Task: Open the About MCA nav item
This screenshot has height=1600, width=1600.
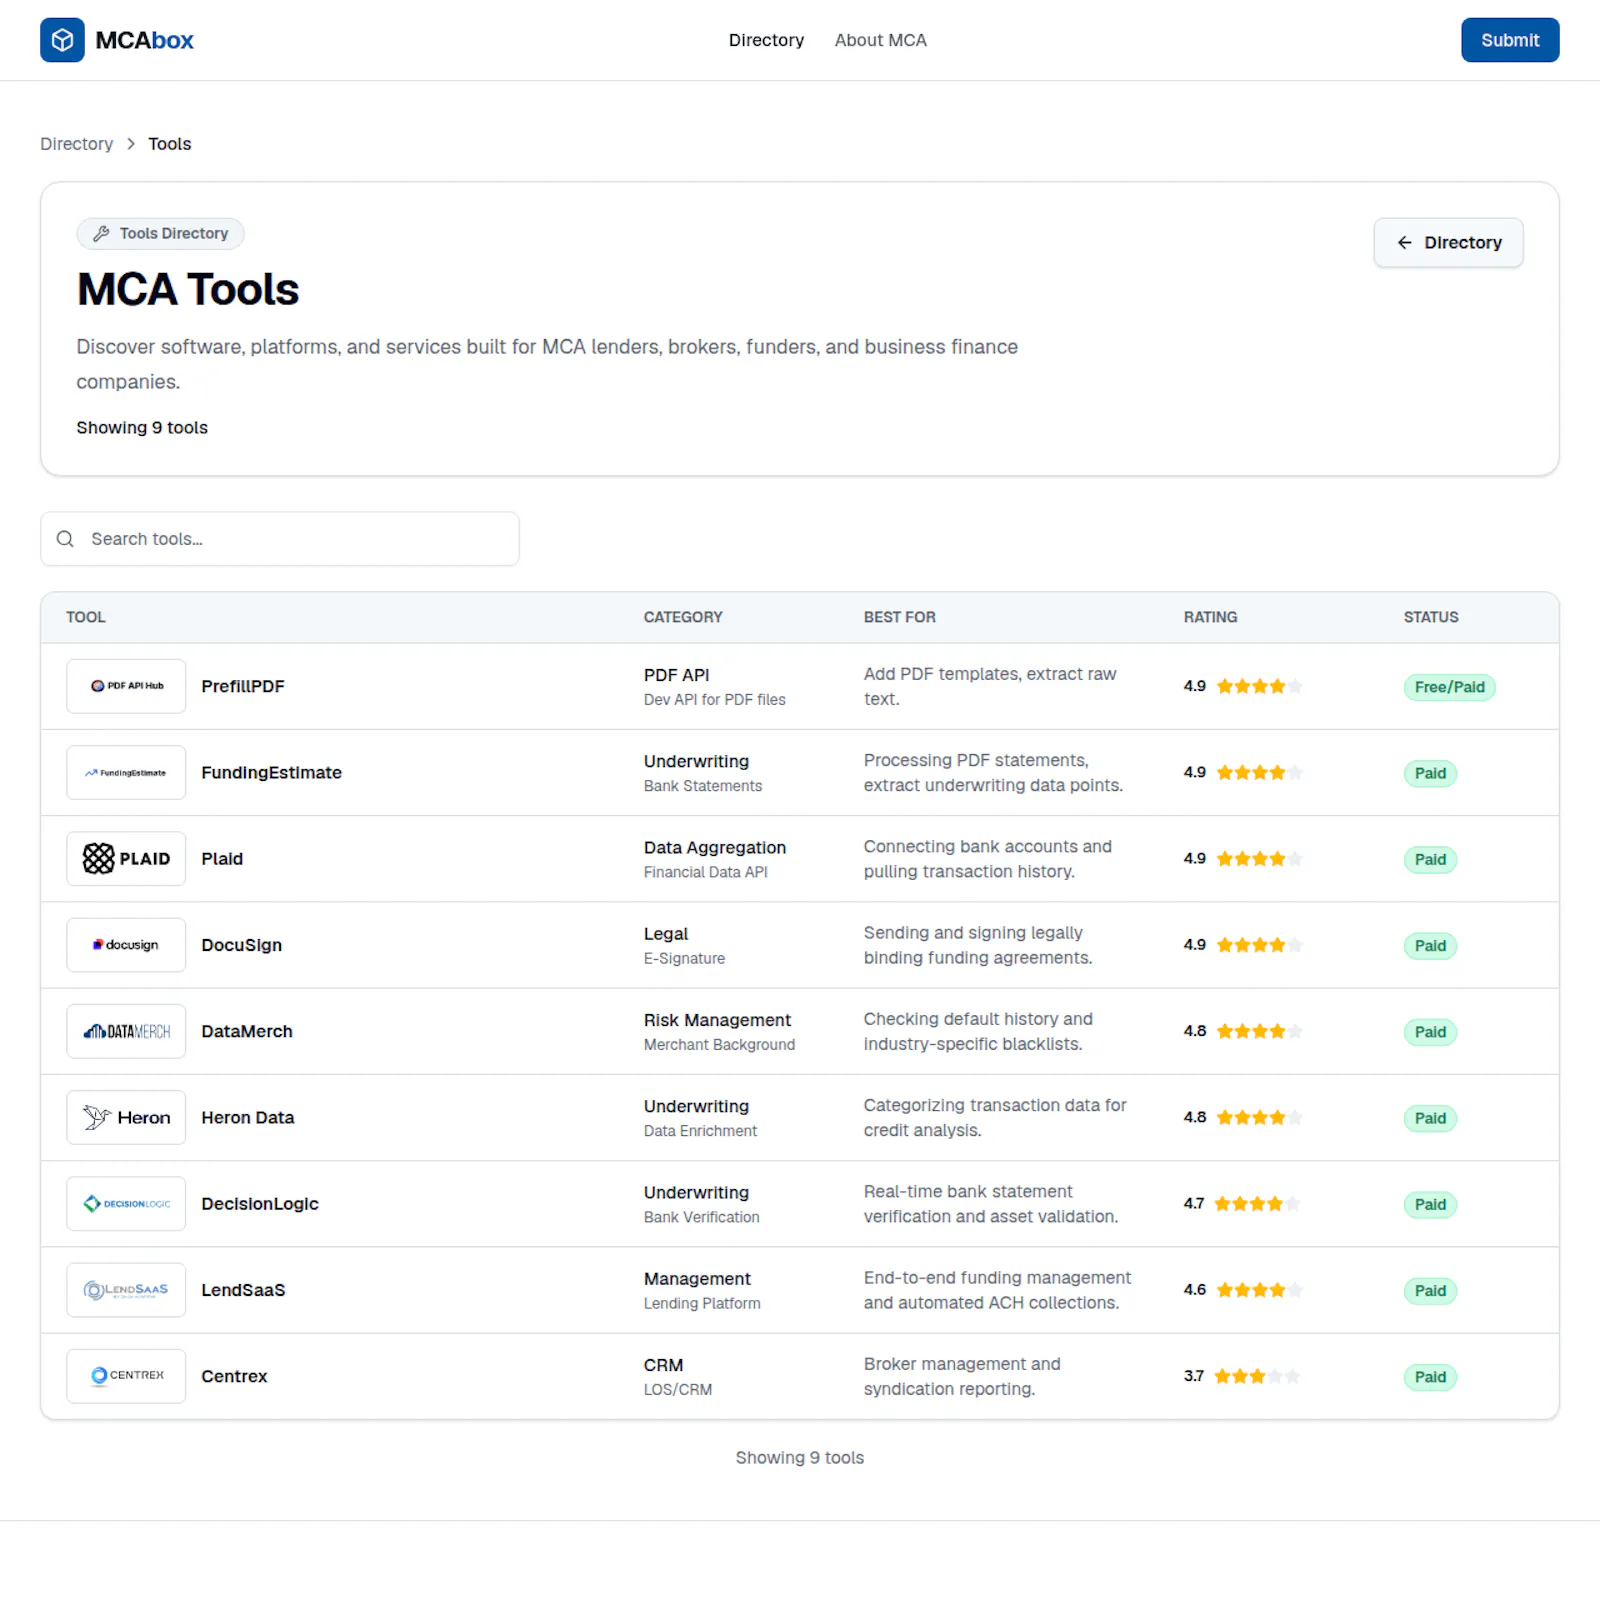Action: tap(880, 40)
